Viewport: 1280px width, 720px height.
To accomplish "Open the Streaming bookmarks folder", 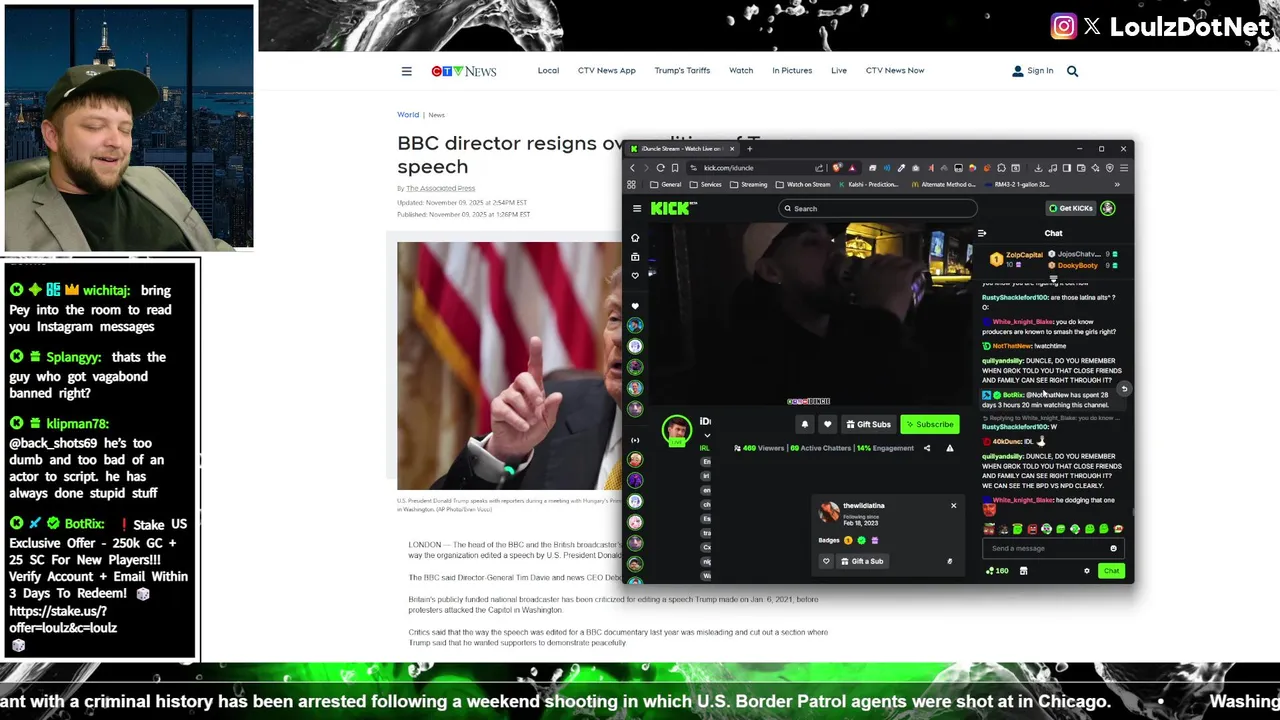I will 748,185.
